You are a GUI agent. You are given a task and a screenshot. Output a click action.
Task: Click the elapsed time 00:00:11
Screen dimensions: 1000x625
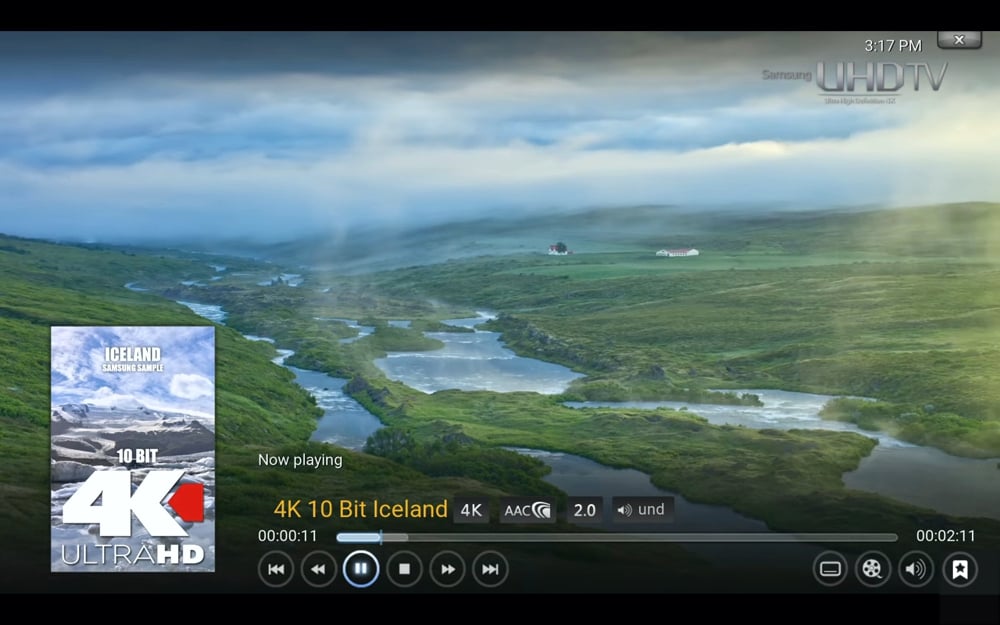click(288, 536)
